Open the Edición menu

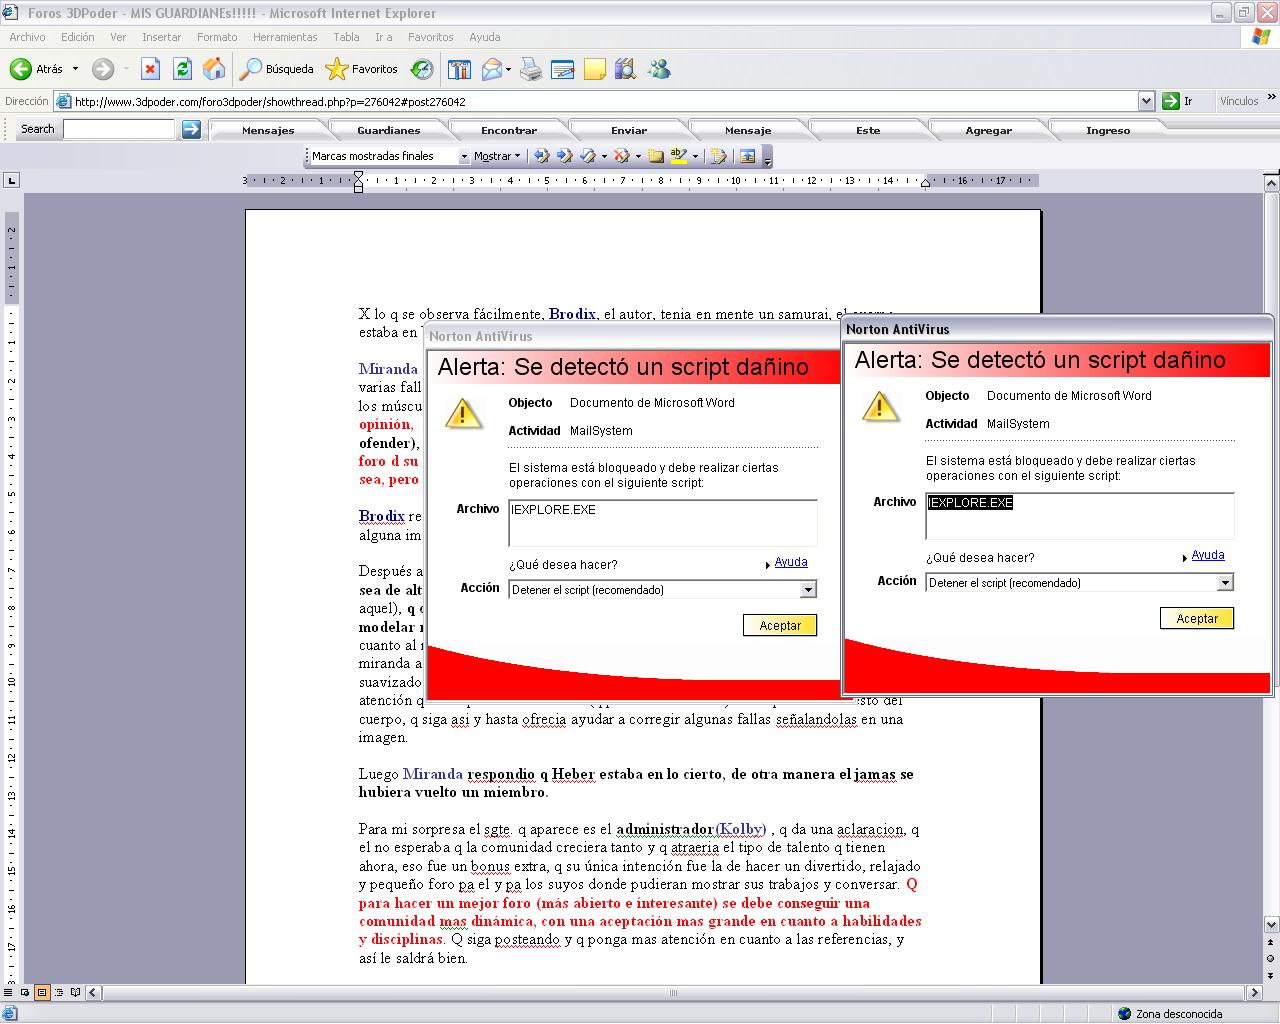(77, 37)
